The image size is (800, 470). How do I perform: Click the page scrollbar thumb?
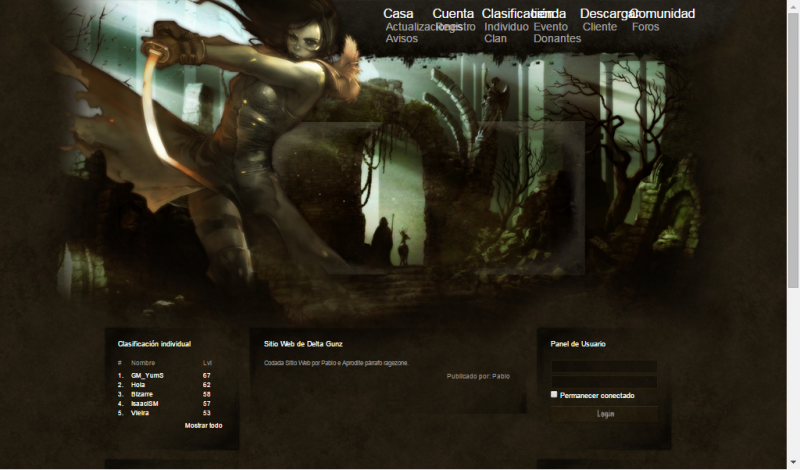pos(793,151)
